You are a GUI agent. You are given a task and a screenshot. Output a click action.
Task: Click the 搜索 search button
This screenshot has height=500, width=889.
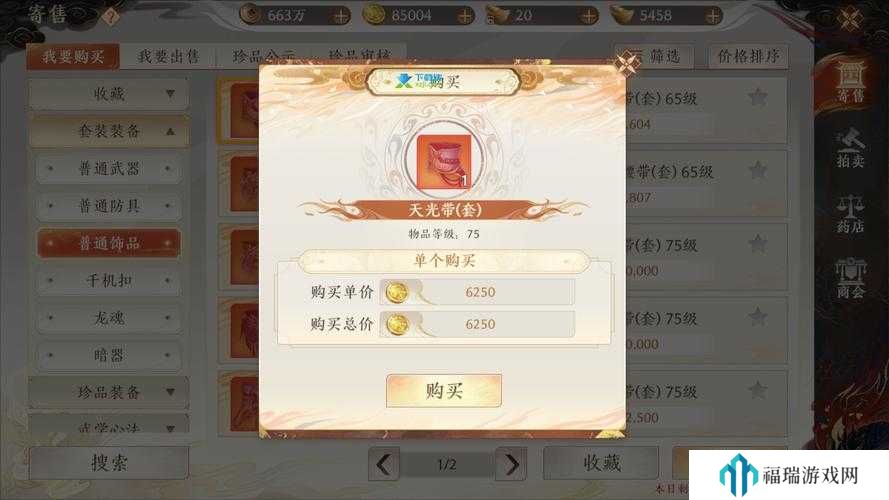click(109, 463)
